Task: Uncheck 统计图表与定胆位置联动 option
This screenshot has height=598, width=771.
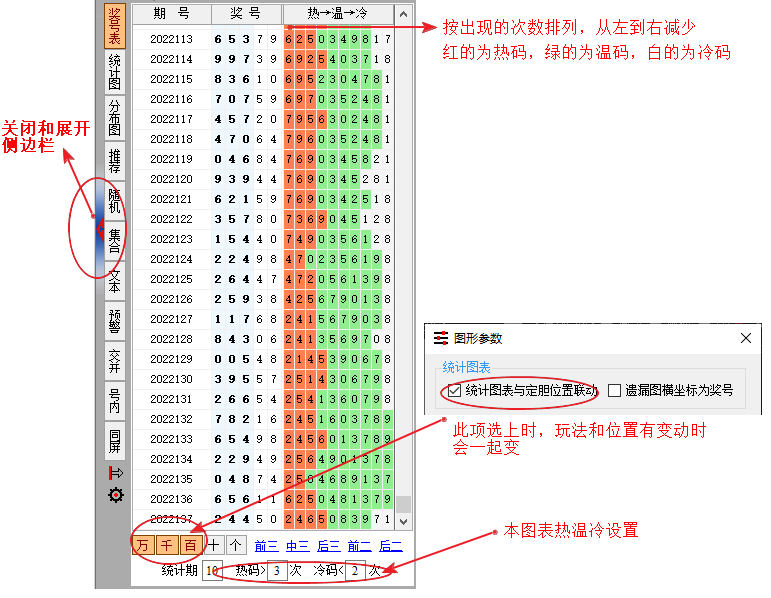Action: click(x=455, y=390)
